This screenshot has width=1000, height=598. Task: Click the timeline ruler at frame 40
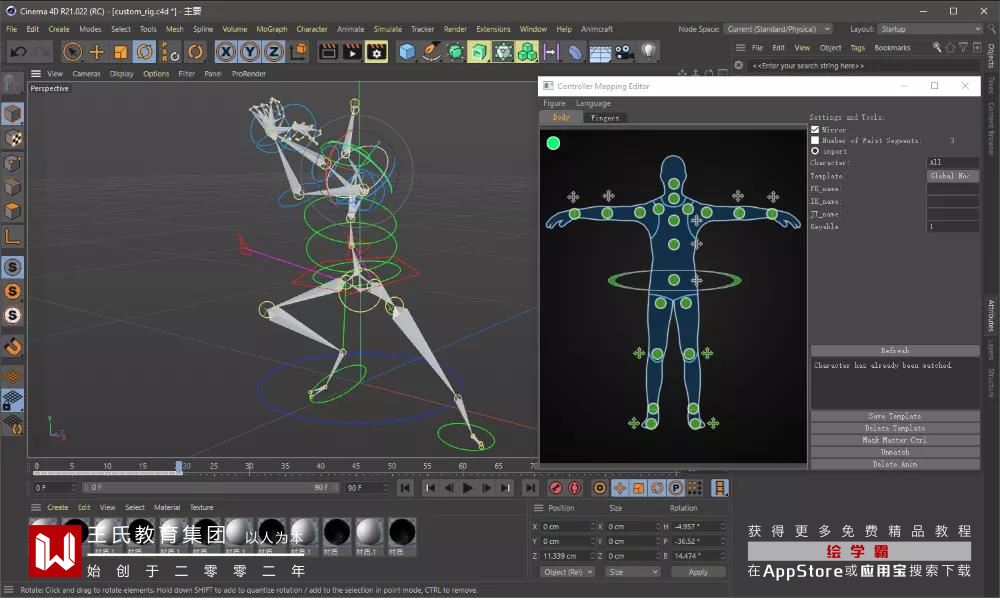tap(320, 466)
